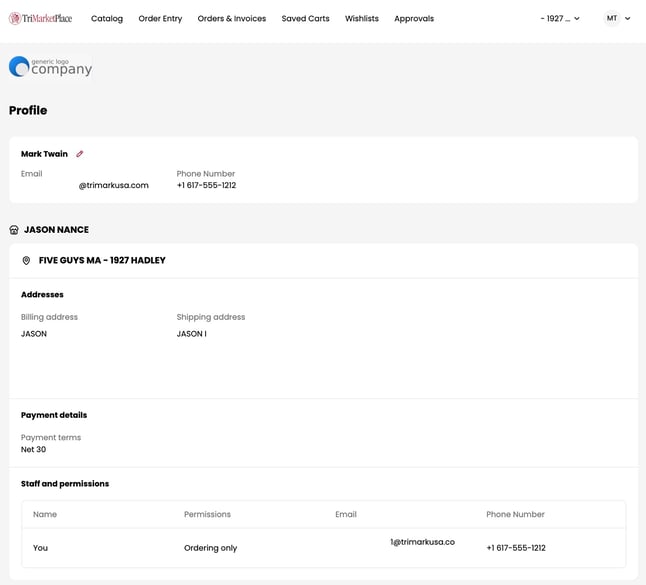Screen dimensions: 646x585
Task: Click the MT user avatar
Action: coord(611,18)
